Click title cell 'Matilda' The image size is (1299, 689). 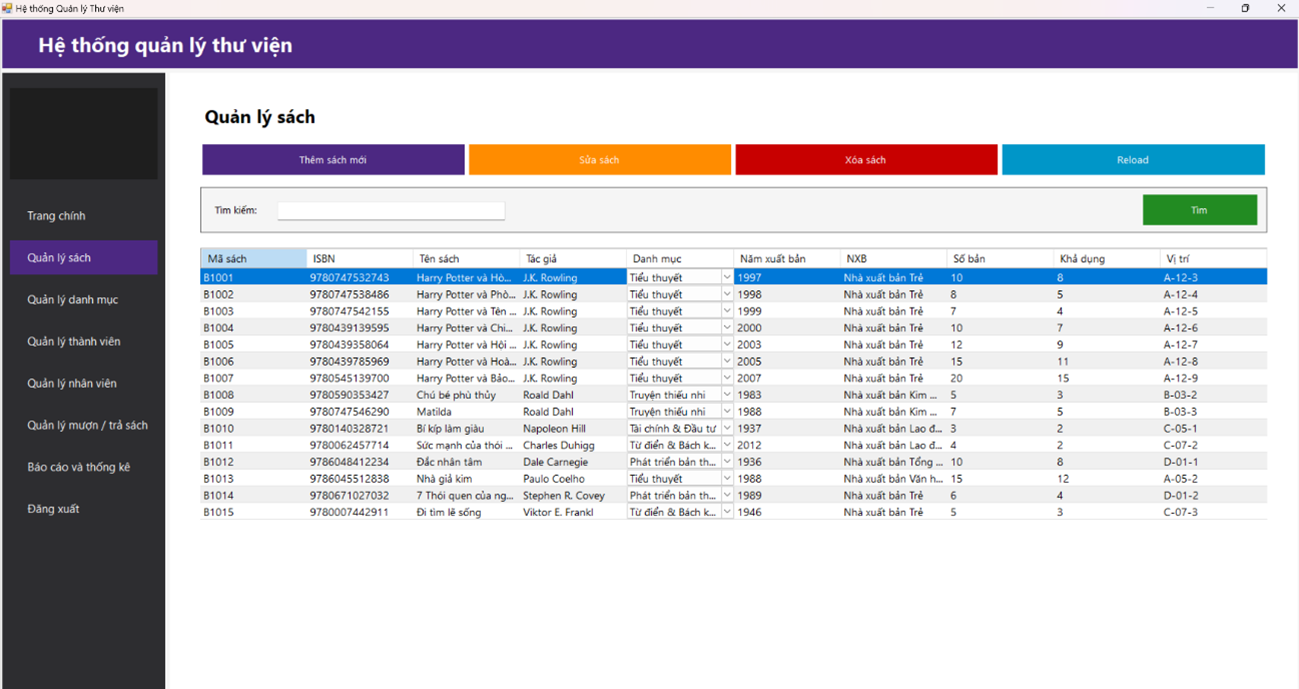[466, 412]
